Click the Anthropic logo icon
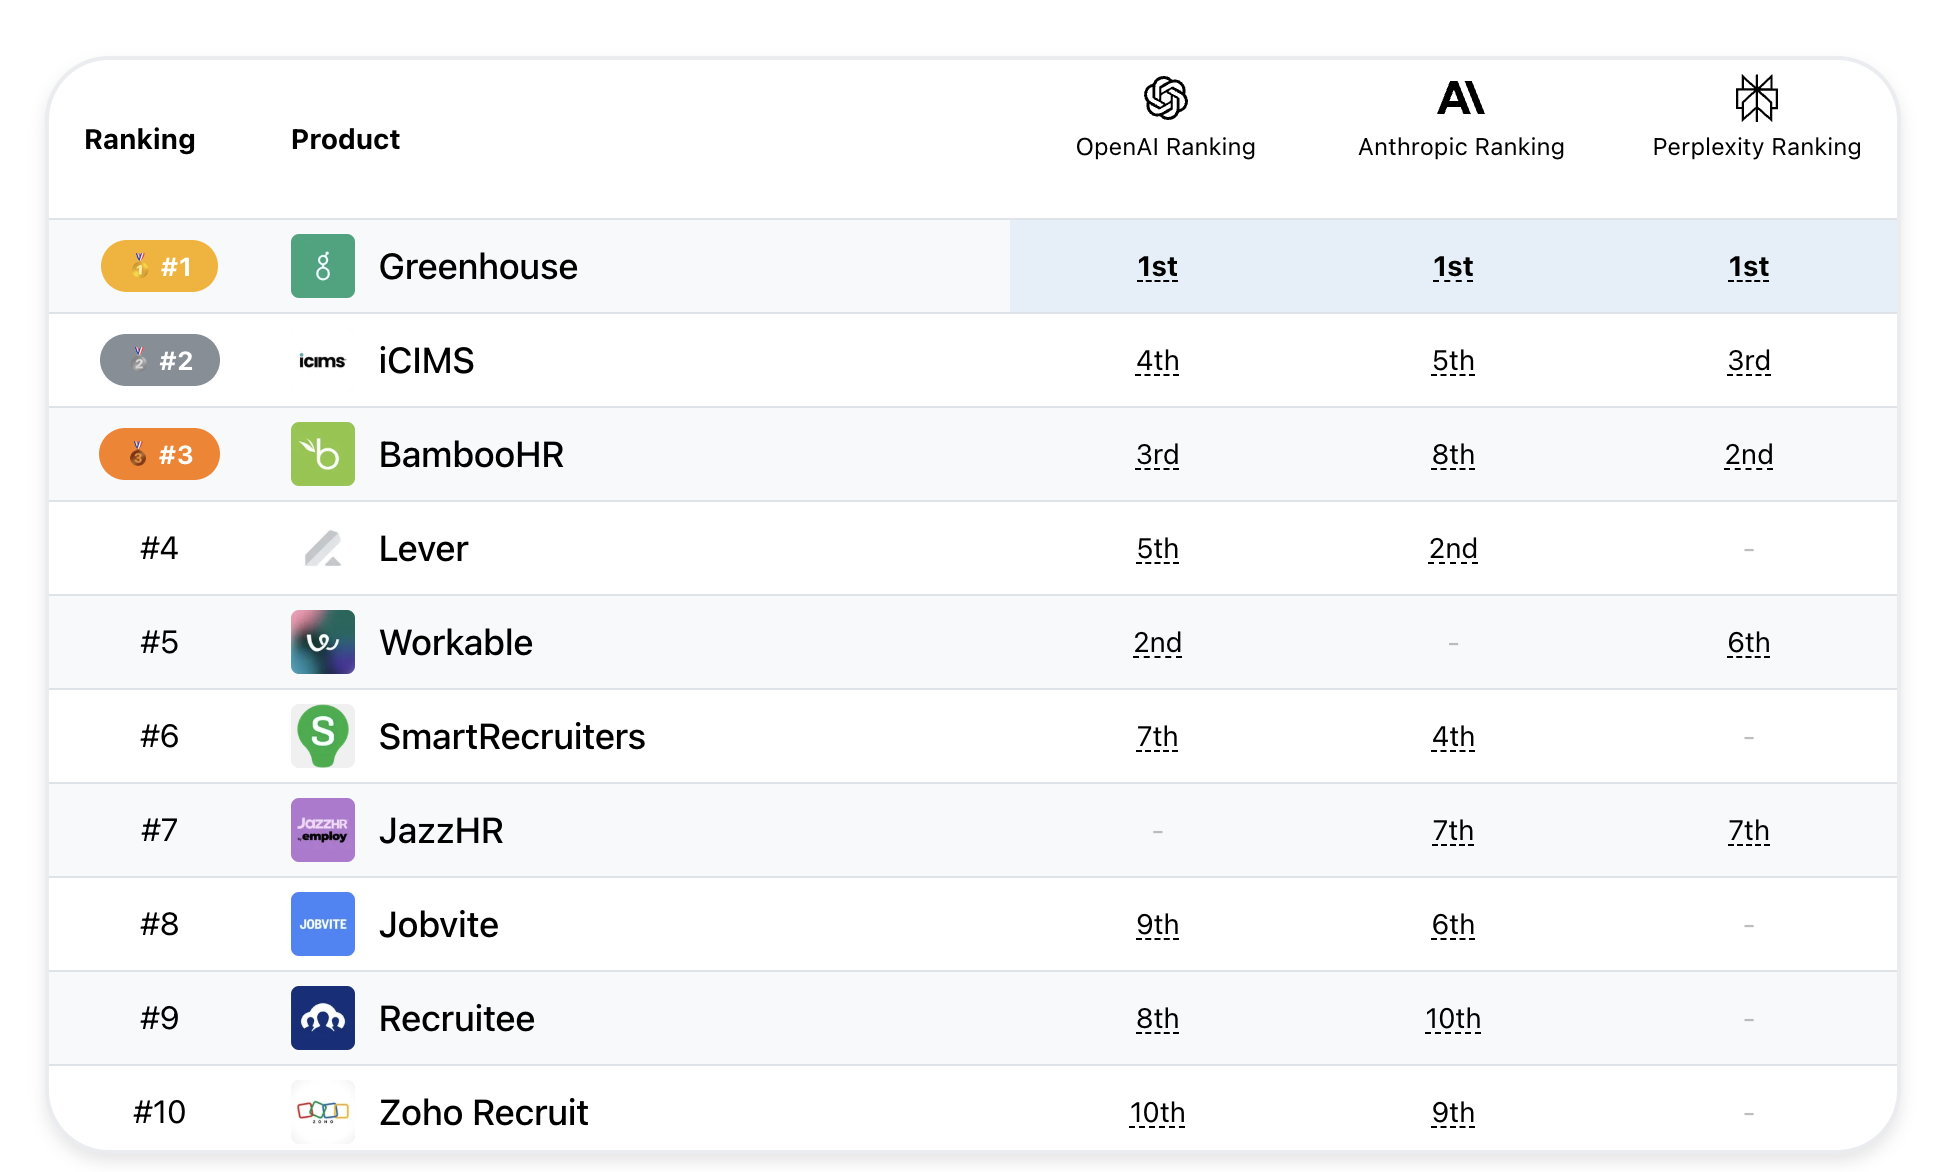Screen dimensions: 1940x1172 click(x=1461, y=98)
